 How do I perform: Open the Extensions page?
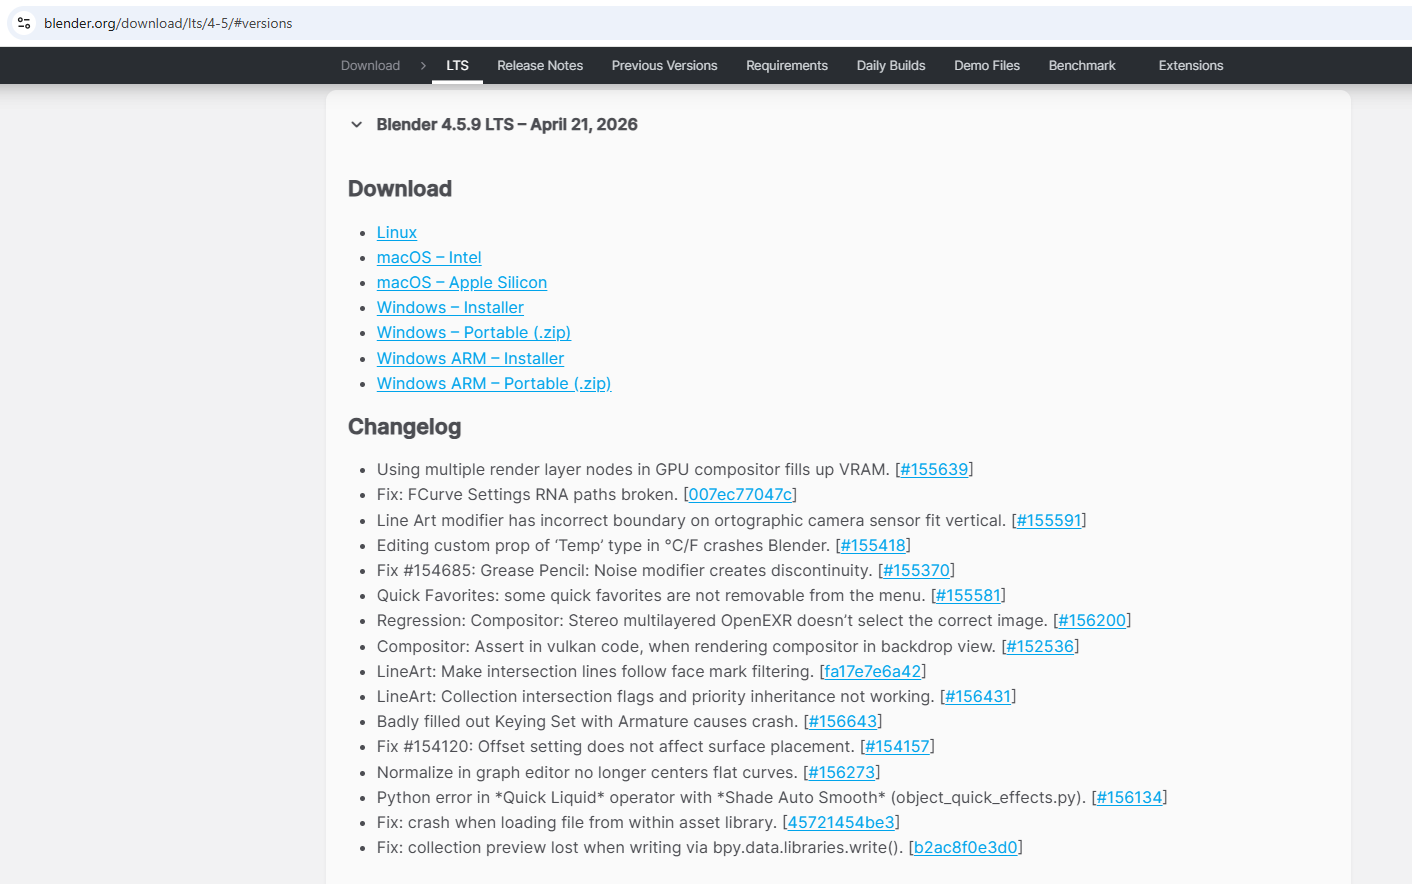click(1191, 66)
